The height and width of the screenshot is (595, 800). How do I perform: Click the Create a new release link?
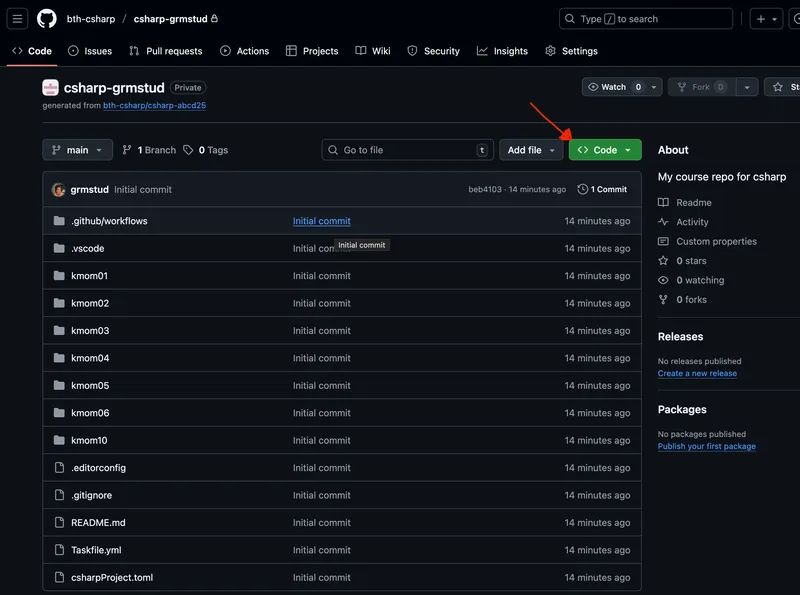[697, 373]
